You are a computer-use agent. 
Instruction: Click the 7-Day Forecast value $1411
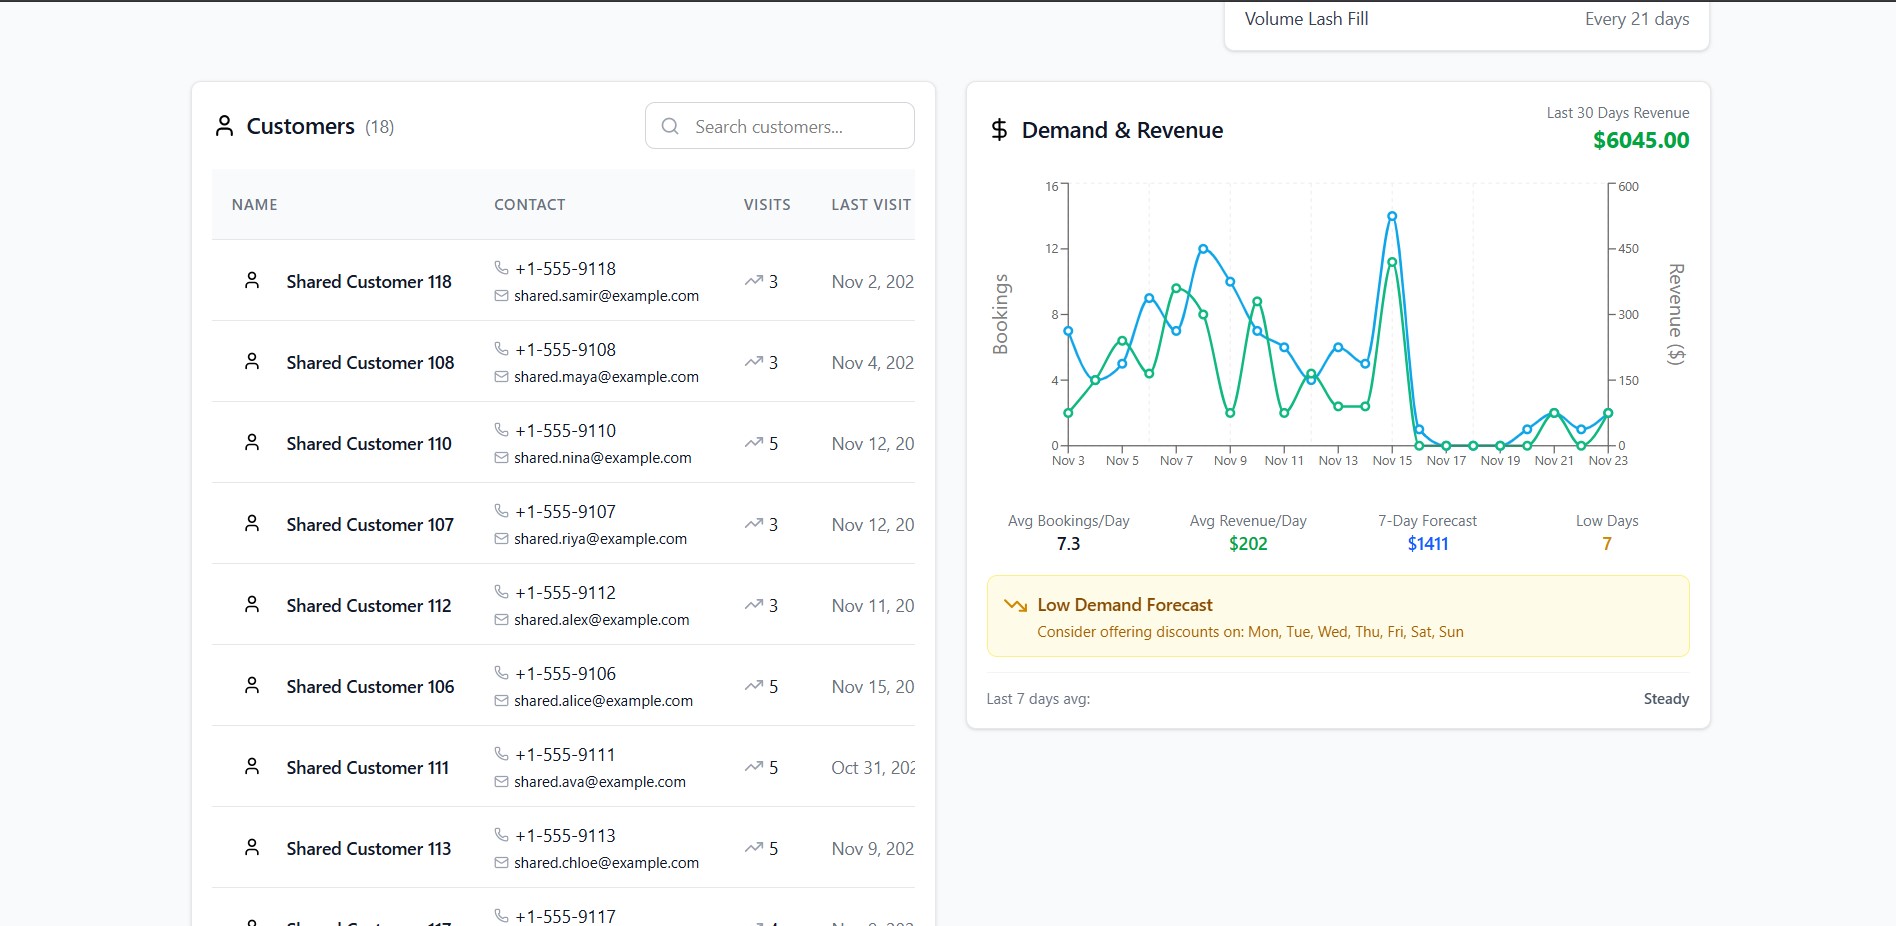click(1428, 544)
